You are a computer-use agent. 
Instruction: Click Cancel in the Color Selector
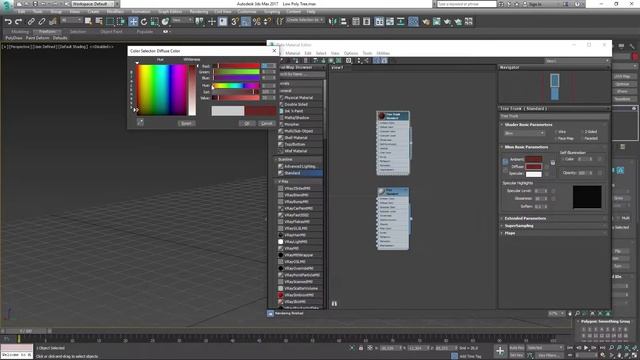point(267,123)
